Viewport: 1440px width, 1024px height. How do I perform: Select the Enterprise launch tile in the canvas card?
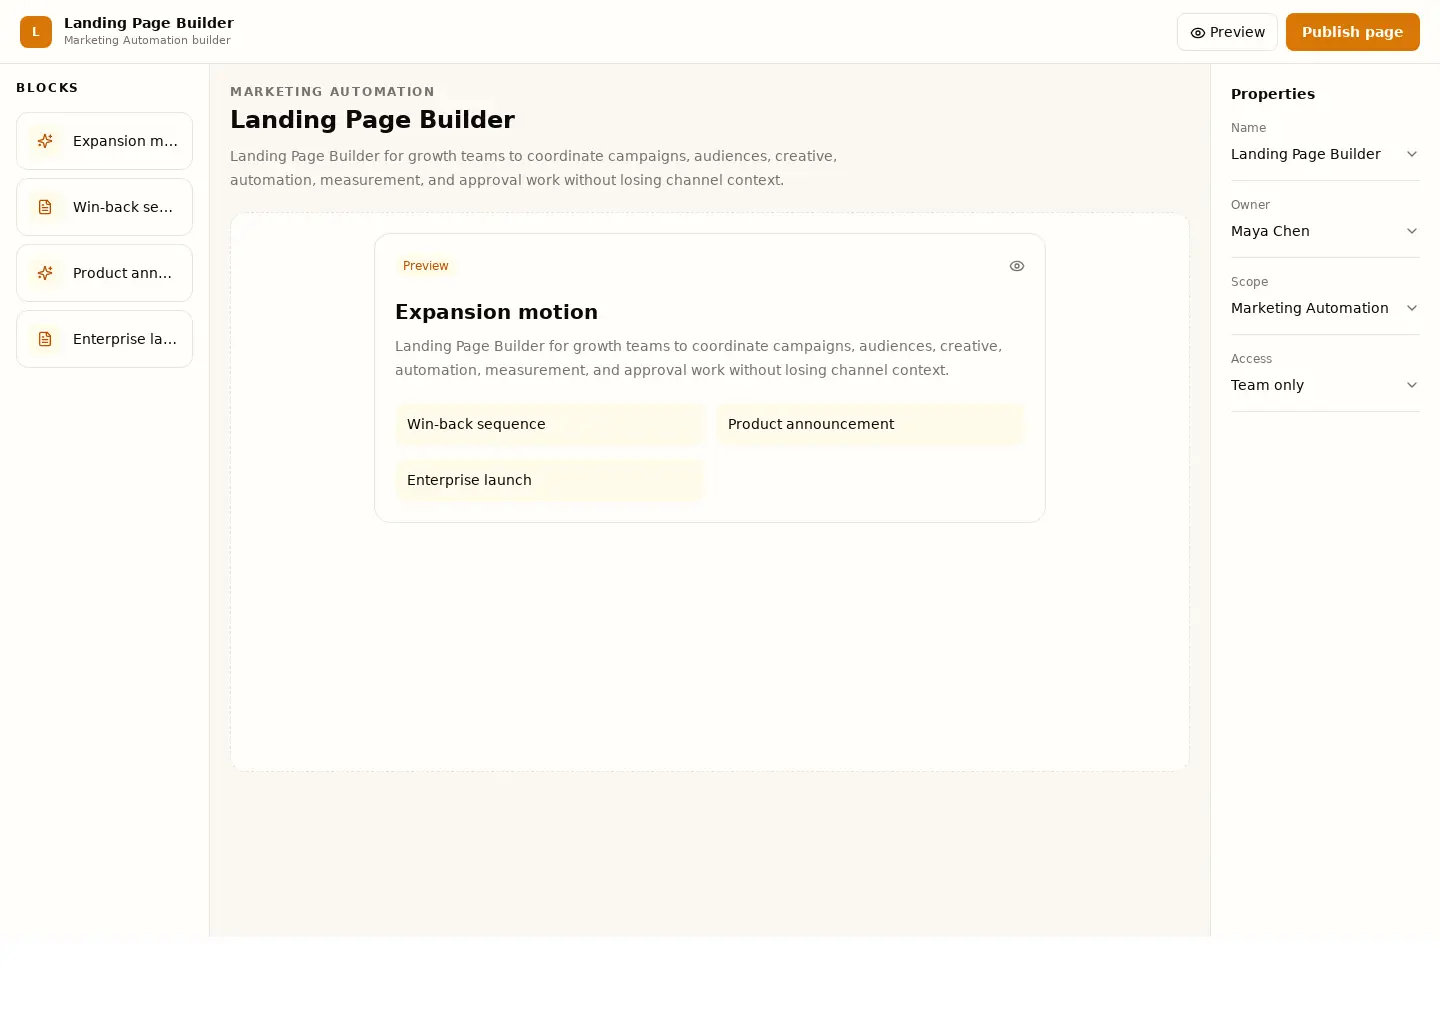point(550,480)
